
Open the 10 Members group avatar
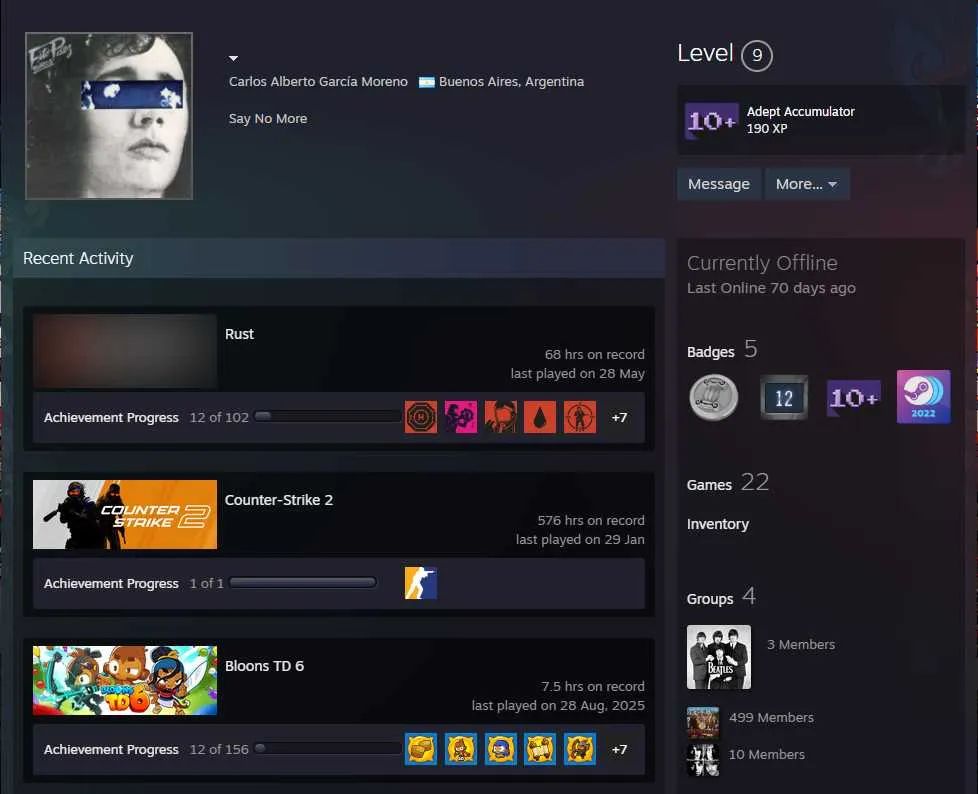tap(703, 759)
